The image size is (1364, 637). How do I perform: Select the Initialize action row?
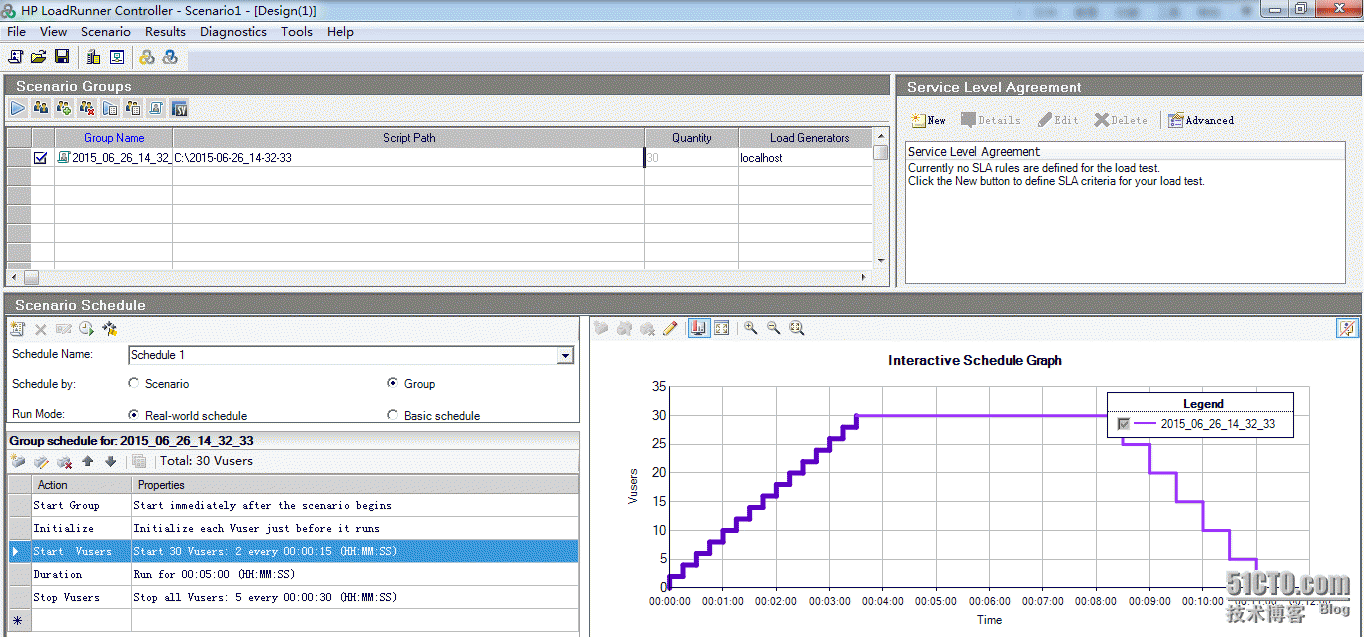pyautogui.click(x=293, y=528)
